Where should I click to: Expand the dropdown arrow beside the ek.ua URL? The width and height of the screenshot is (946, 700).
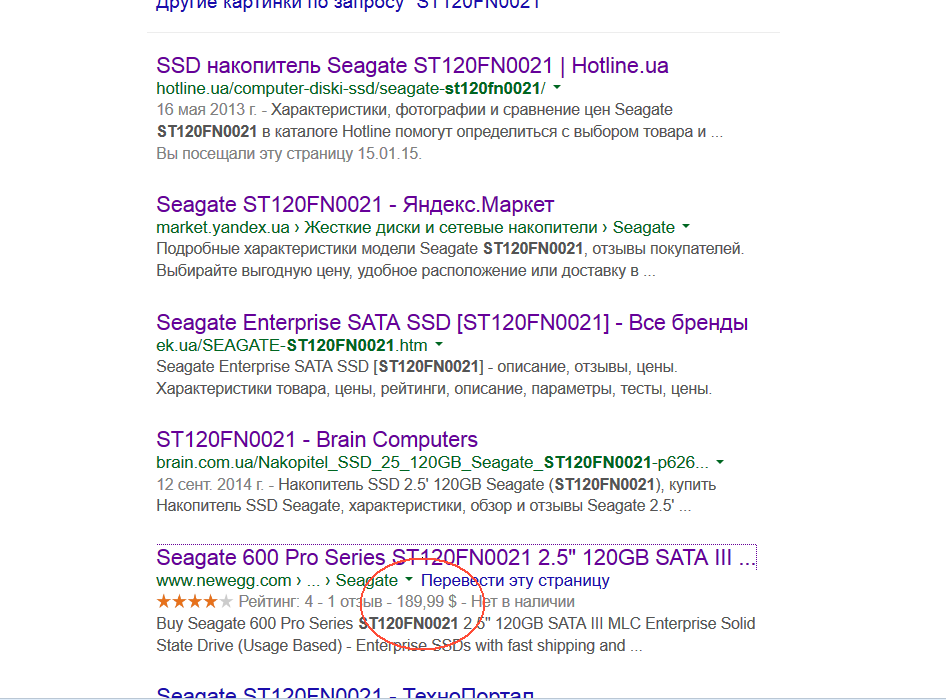tap(438, 345)
